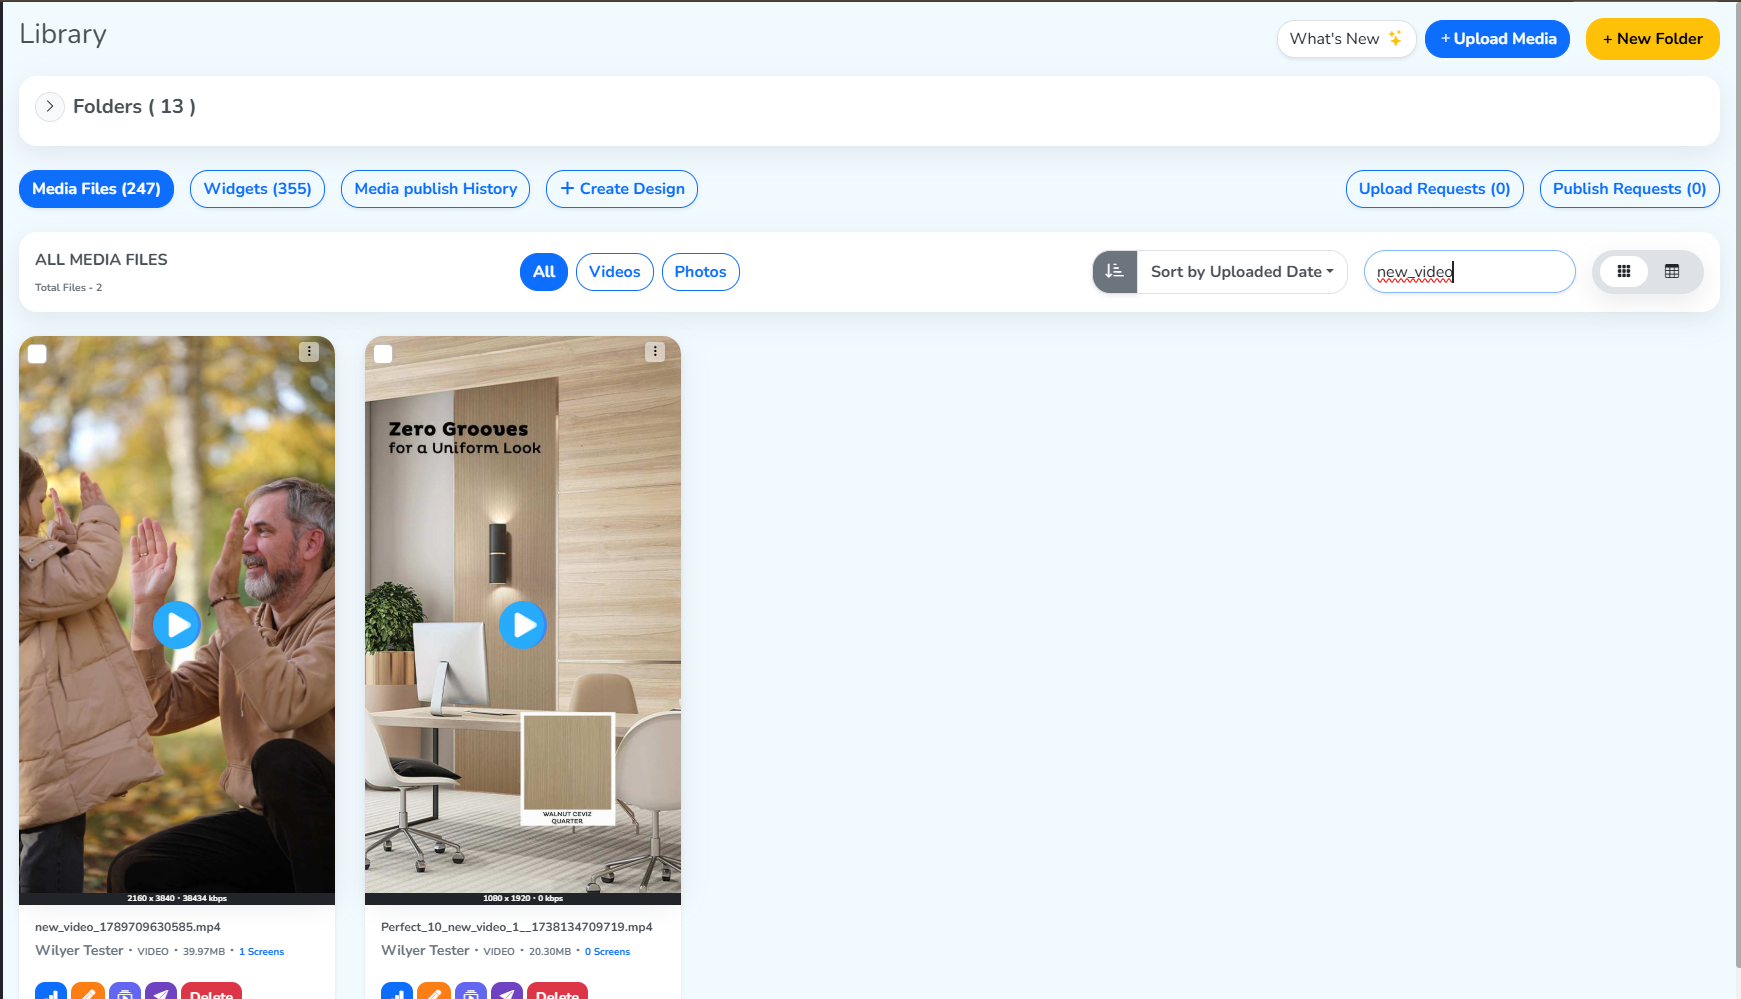Viewport: 1741px width, 999px height.
Task: Open Publish Requests (0)
Action: (1629, 189)
